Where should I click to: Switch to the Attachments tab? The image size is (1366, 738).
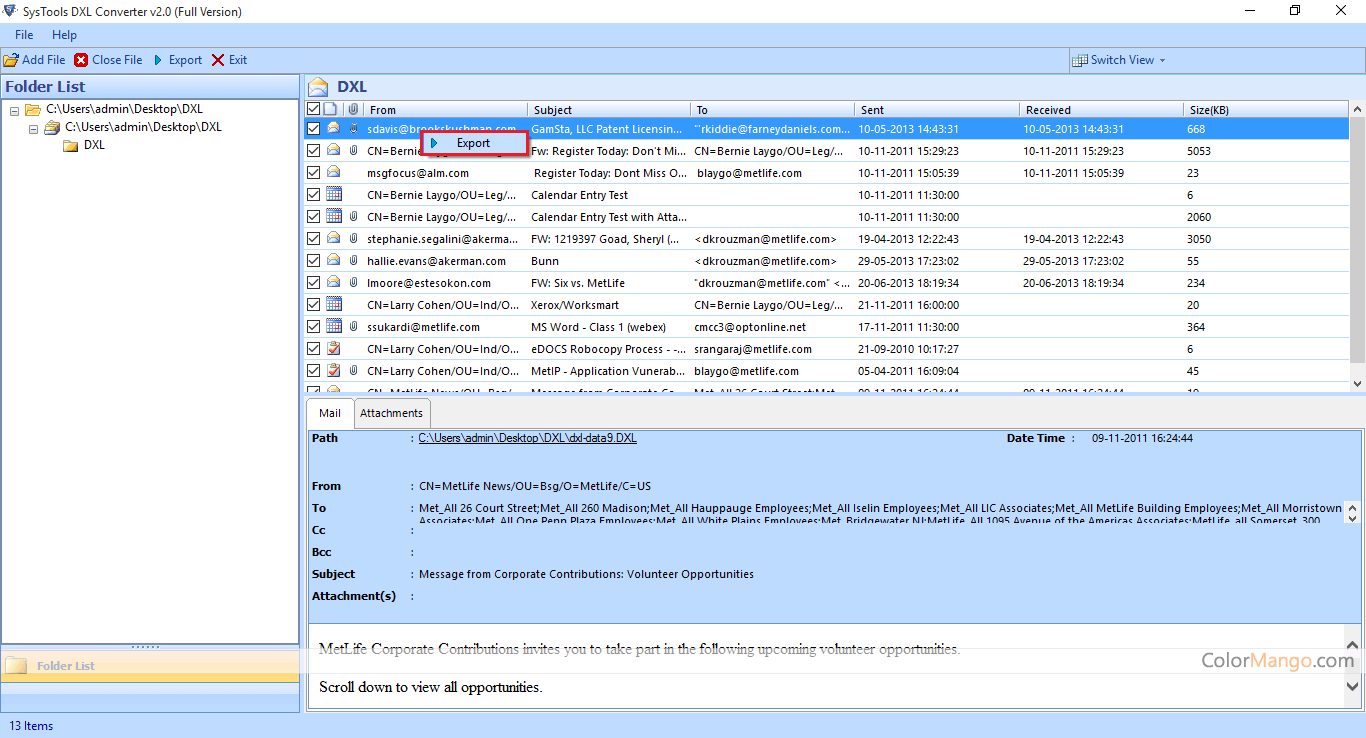click(391, 413)
